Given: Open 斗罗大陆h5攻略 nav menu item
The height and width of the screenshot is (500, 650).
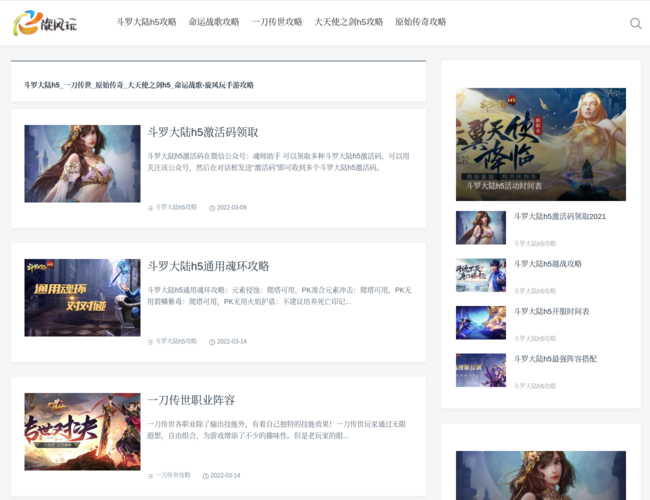Looking at the screenshot, I should pyautogui.click(x=146, y=22).
